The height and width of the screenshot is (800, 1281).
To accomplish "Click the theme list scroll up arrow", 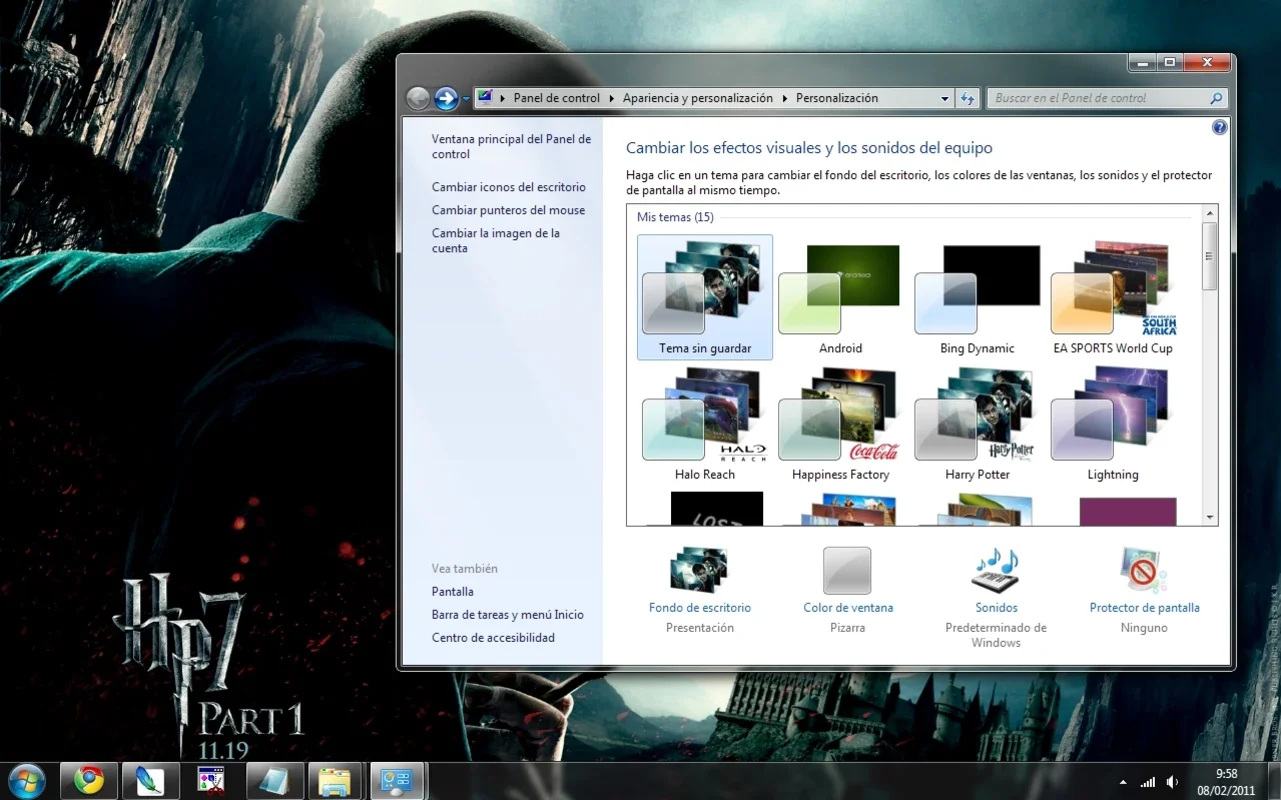I will tap(1210, 213).
